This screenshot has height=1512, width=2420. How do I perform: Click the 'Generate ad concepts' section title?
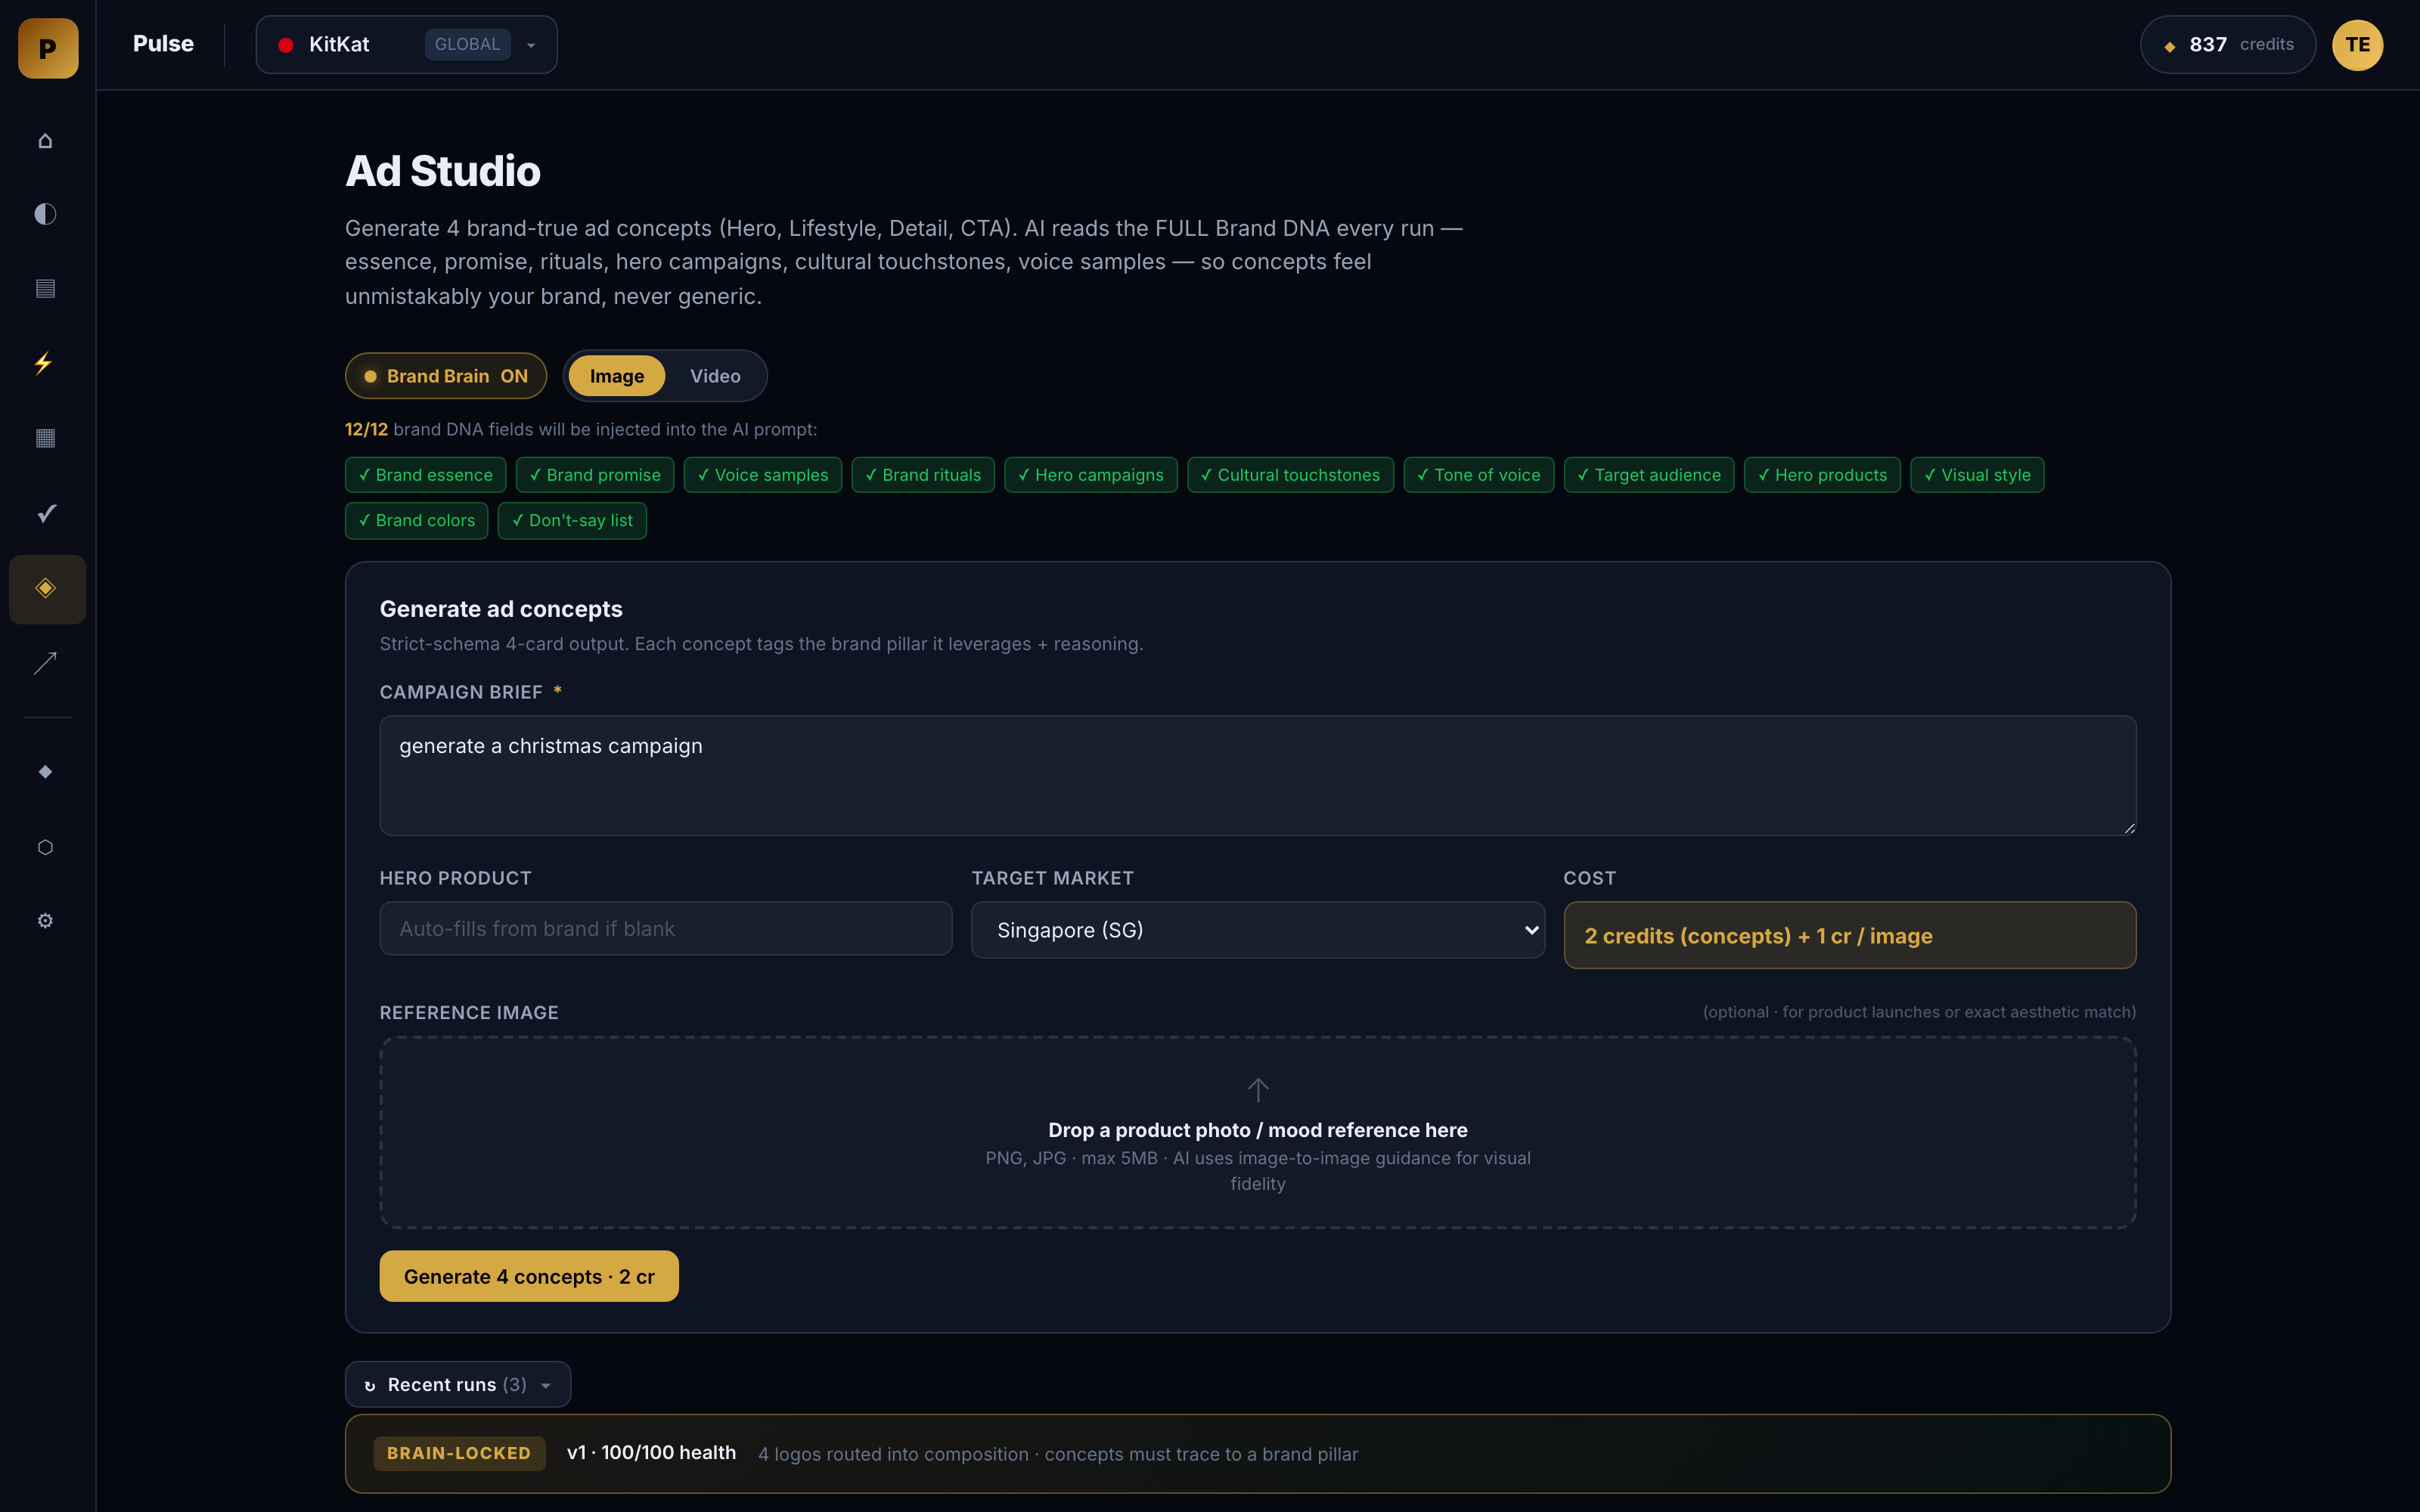click(x=501, y=609)
